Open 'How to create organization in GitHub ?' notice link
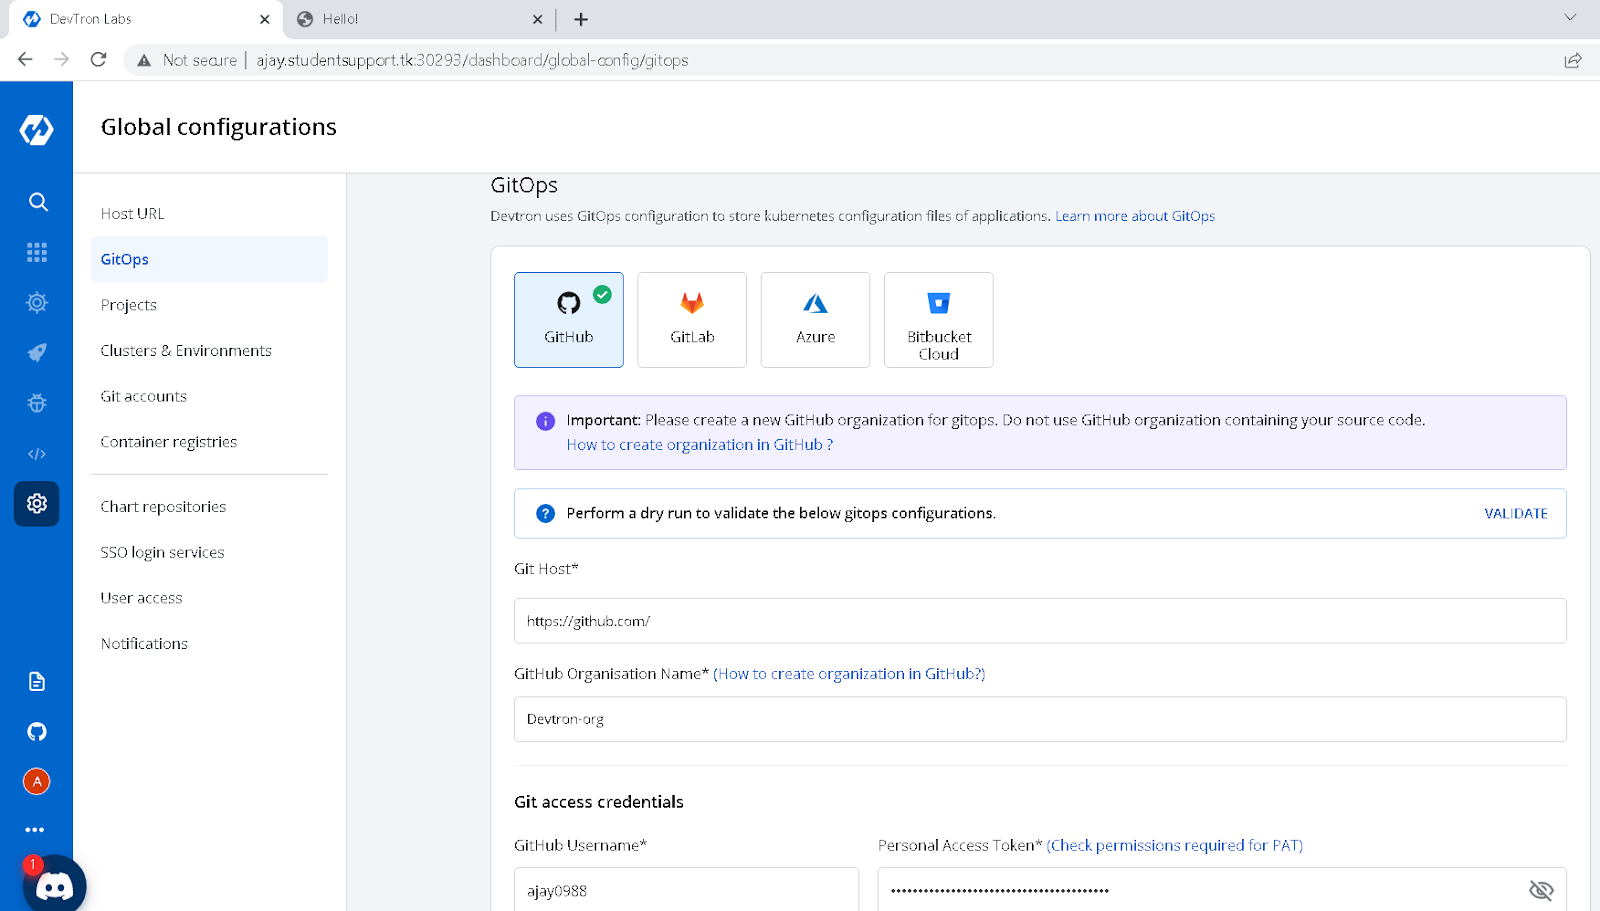This screenshot has height=911, width=1600. (x=700, y=445)
